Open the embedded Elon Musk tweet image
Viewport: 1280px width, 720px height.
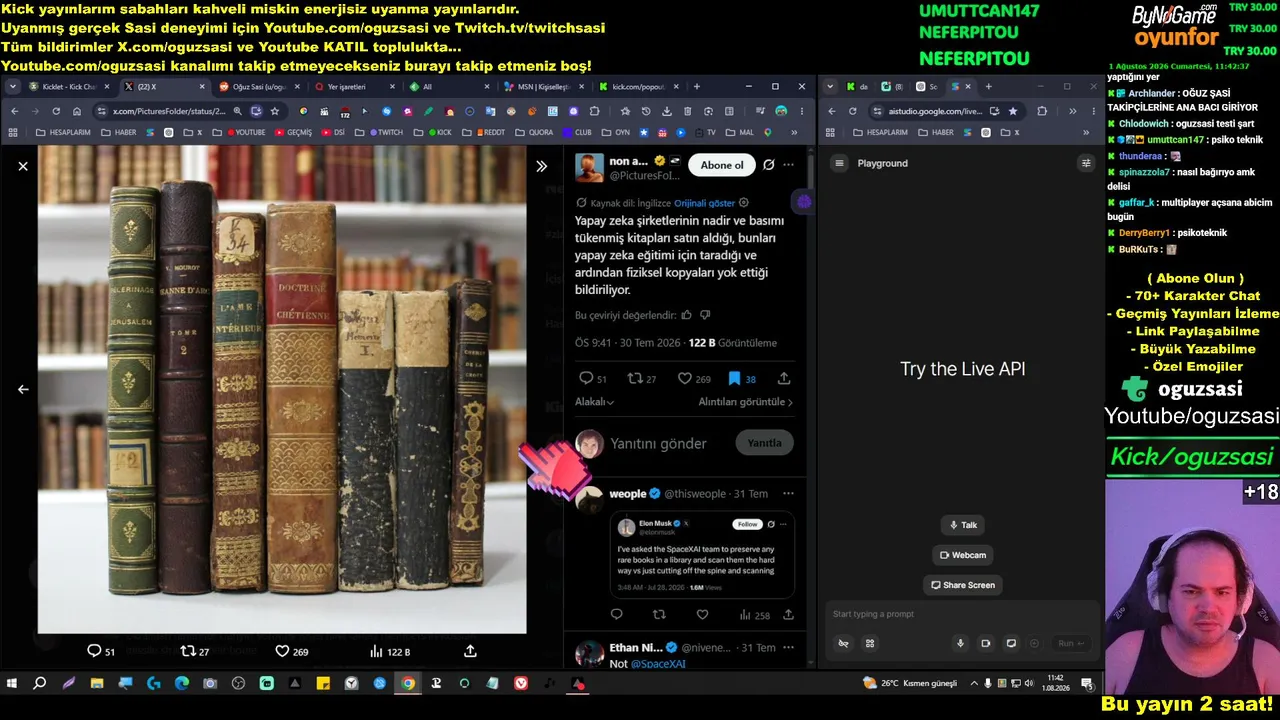[702, 554]
